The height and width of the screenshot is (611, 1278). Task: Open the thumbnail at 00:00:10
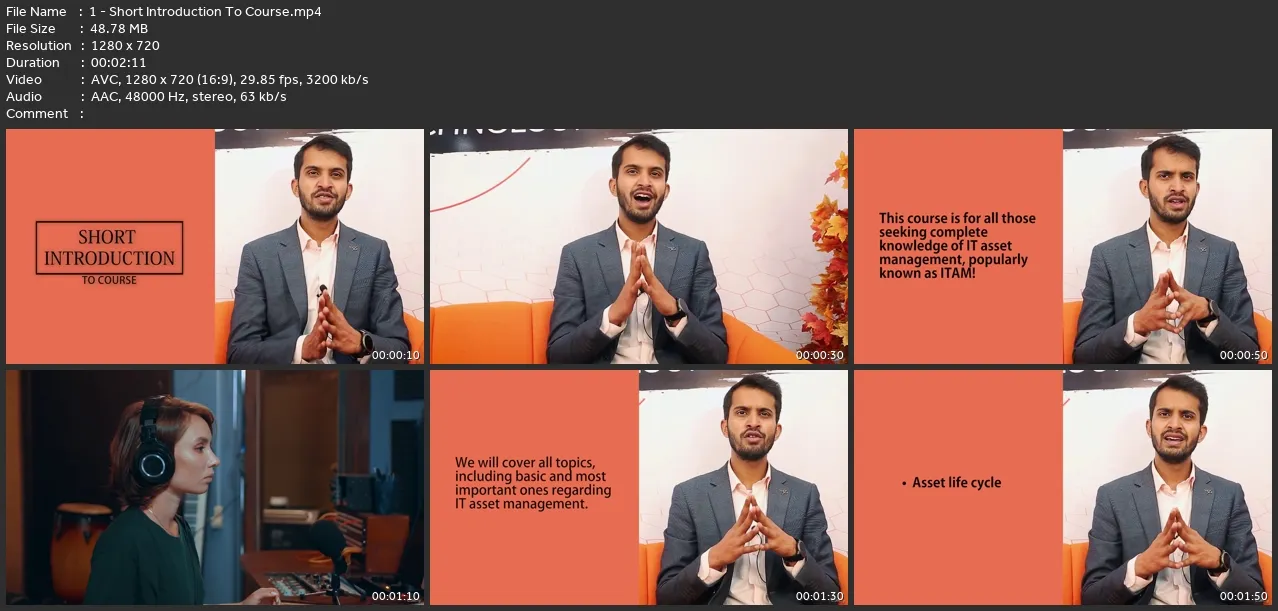(x=214, y=246)
